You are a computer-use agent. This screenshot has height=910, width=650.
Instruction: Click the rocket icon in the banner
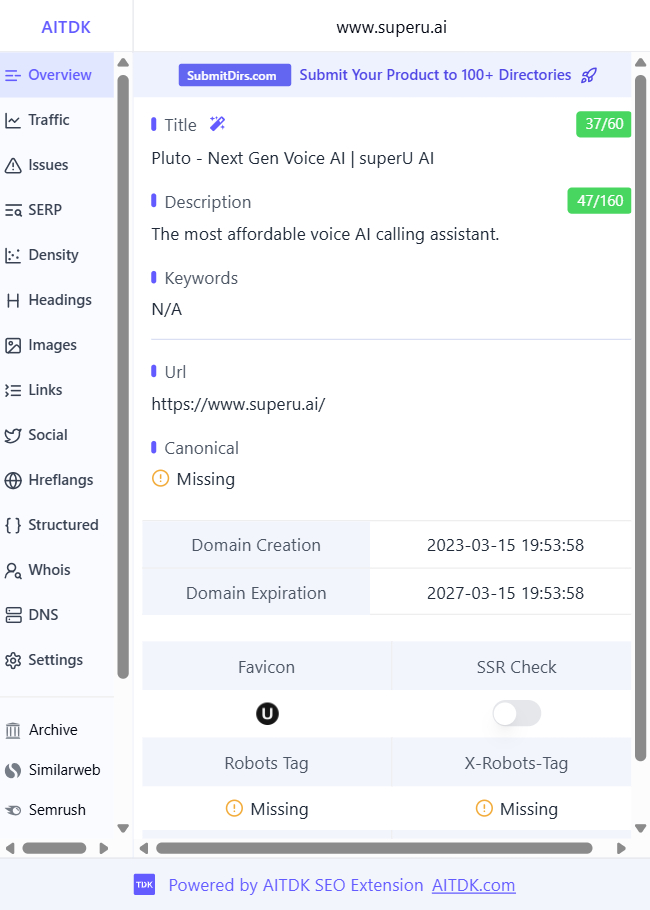[589, 75]
